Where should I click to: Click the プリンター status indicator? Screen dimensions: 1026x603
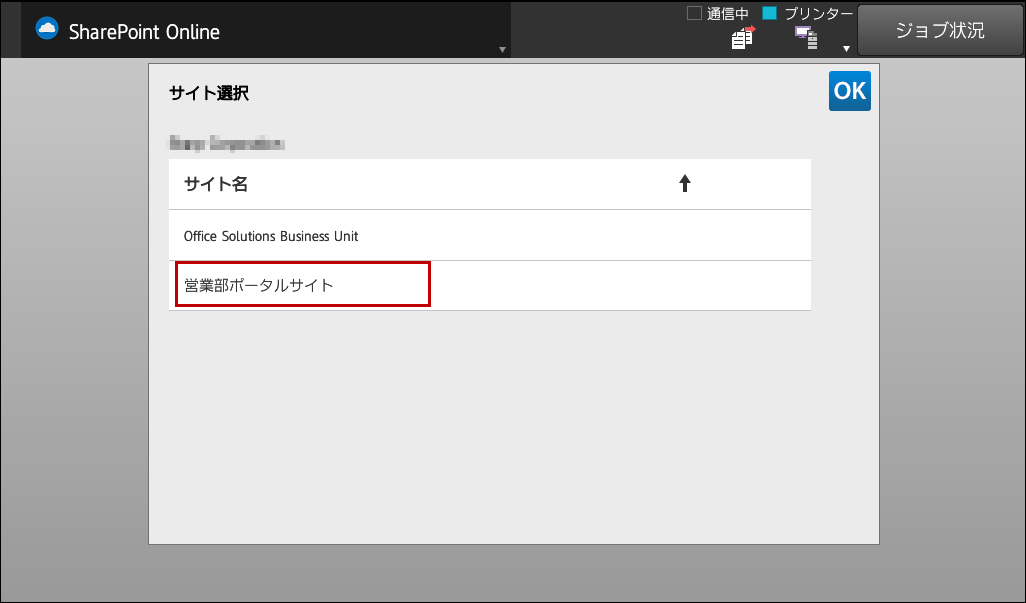(x=770, y=13)
